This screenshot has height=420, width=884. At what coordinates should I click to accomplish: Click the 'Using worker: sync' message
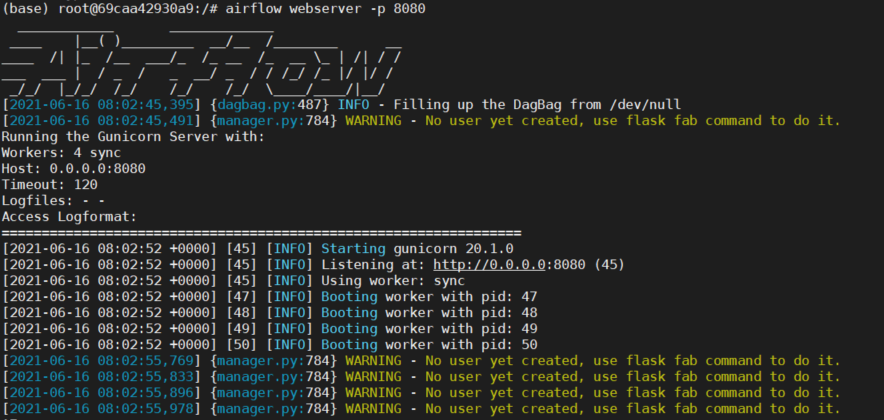[393, 281]
